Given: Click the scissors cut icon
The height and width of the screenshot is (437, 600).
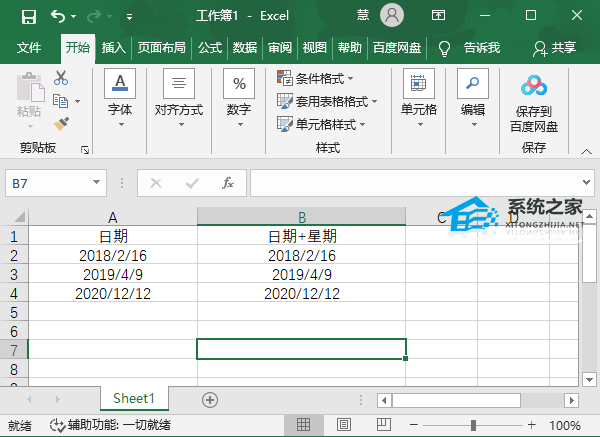Looking at the screenshot, I should tap(61, 78).
